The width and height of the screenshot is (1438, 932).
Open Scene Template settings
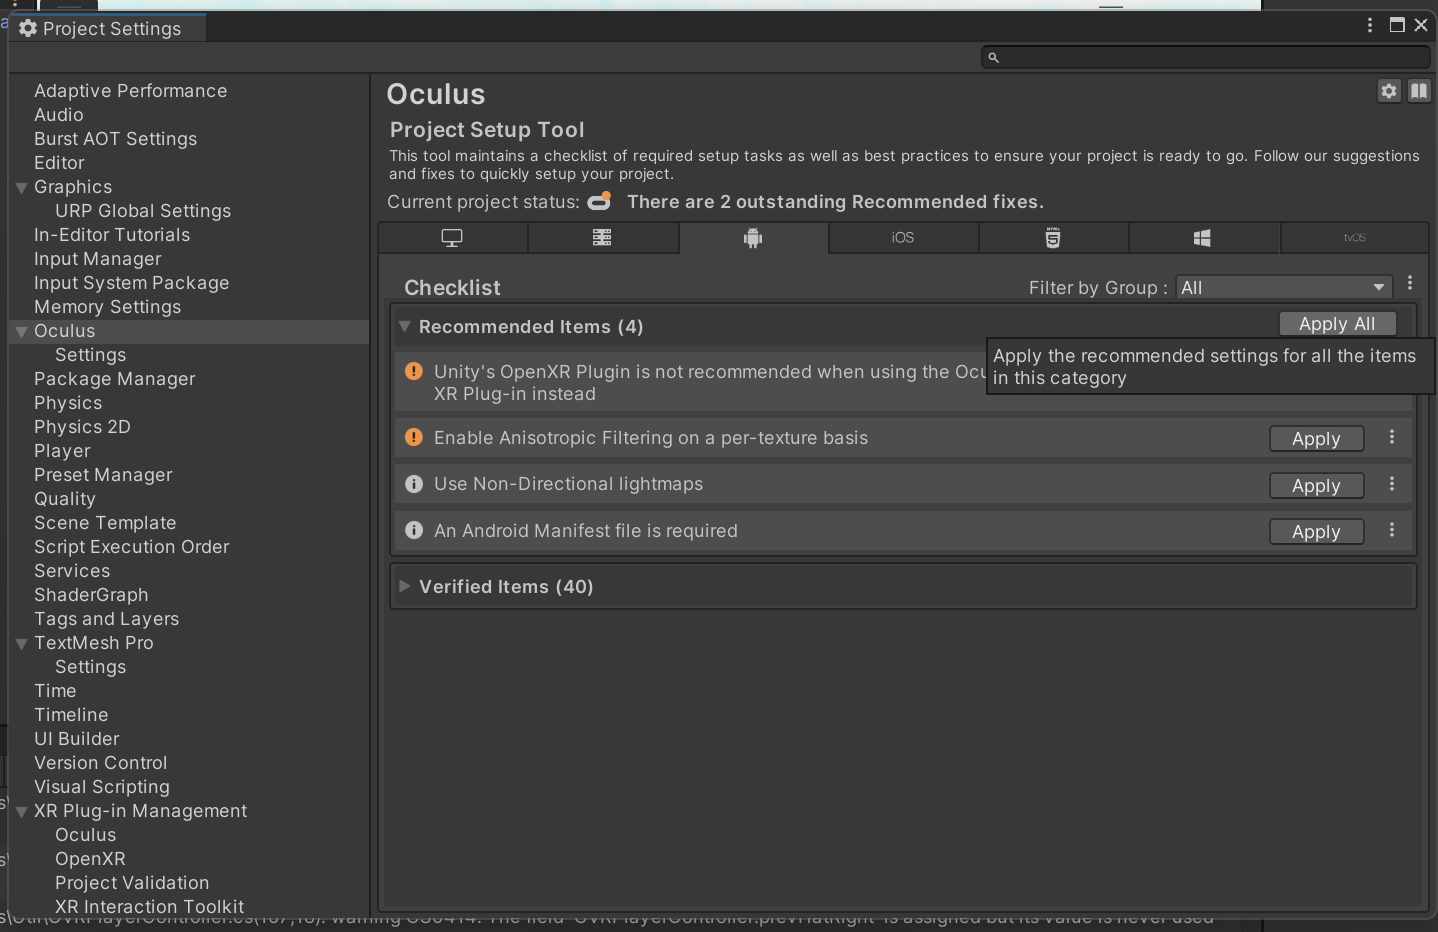[x=105, y=523]
